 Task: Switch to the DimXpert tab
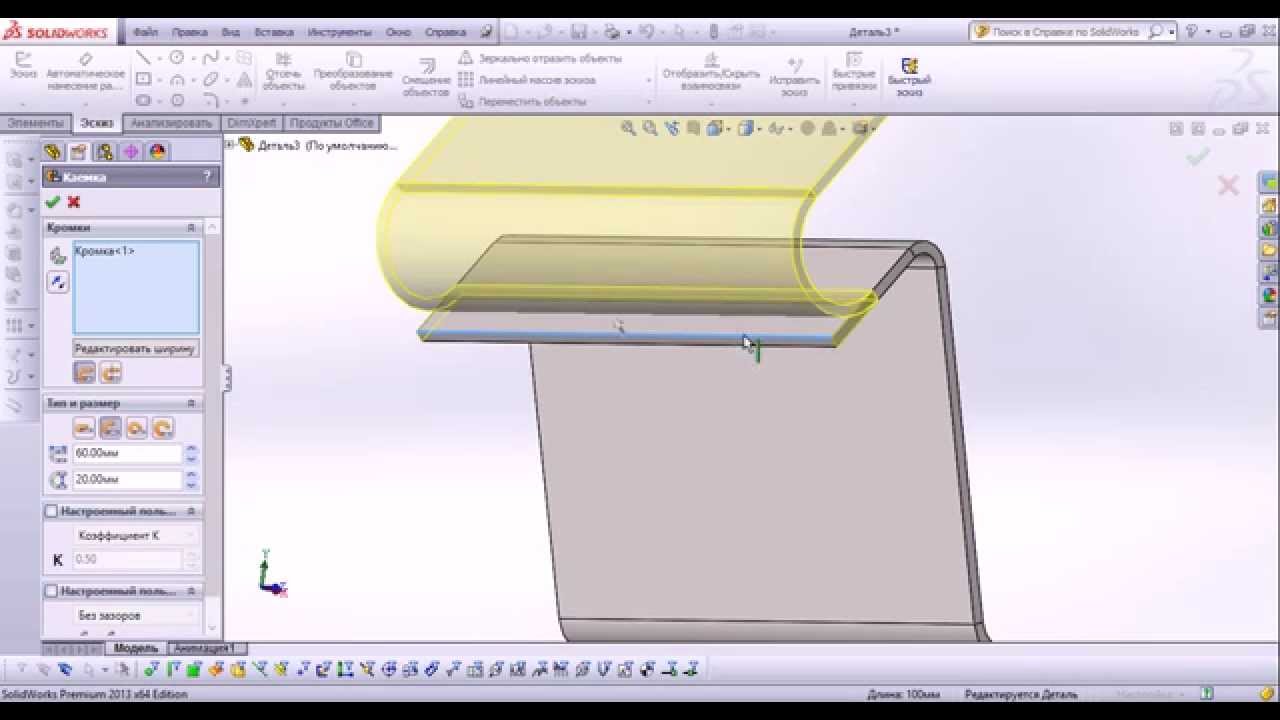[252, 123]
